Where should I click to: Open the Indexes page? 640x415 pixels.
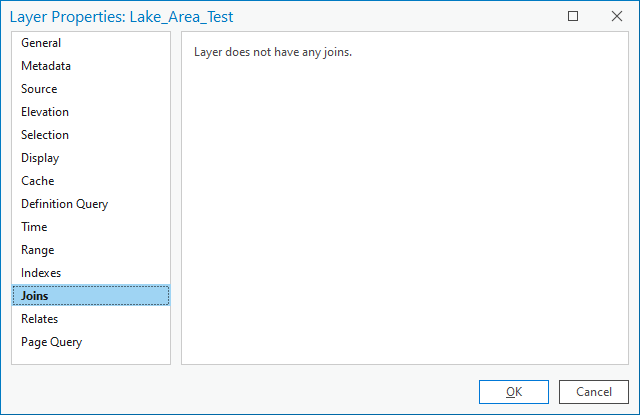(x=41, y=273)
